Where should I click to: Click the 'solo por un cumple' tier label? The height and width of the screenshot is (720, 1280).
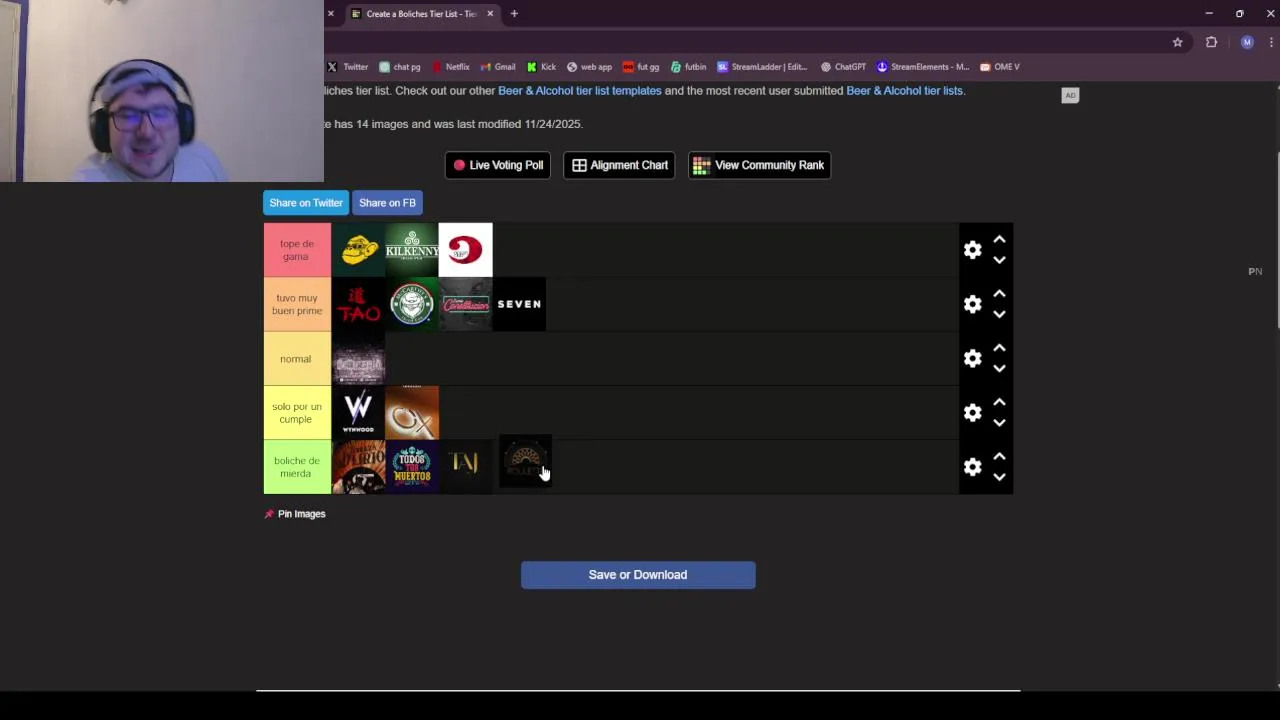[297, 412]
